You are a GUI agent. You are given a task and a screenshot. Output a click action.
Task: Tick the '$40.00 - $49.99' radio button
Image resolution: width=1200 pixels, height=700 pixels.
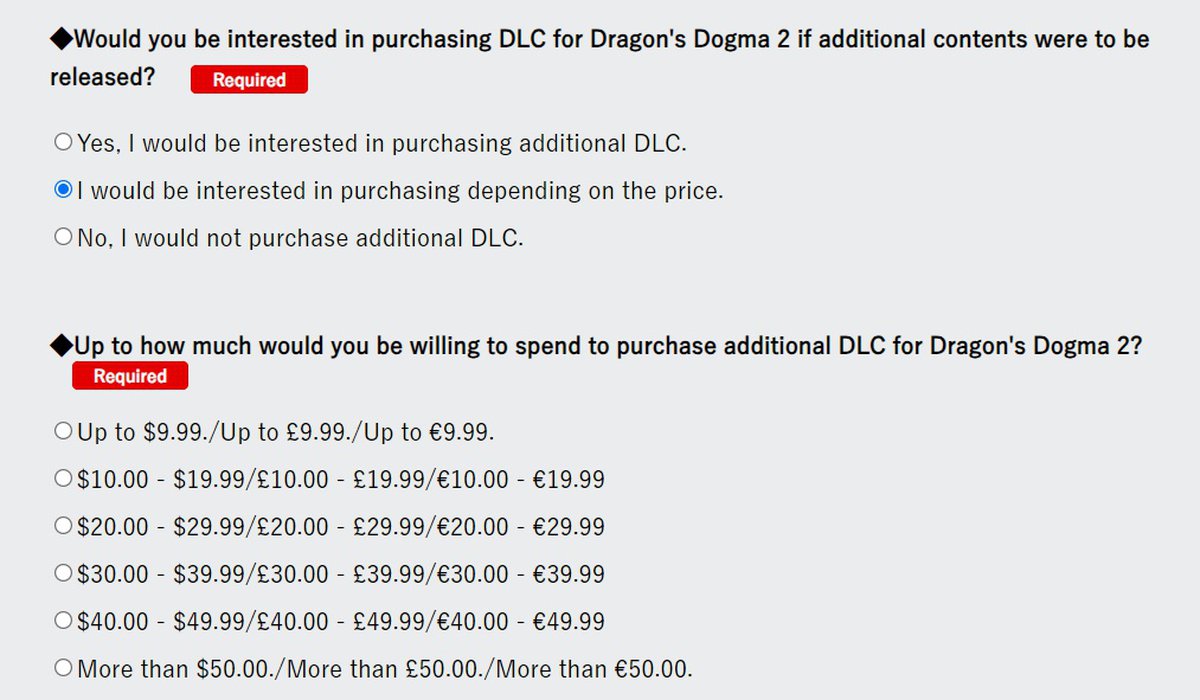[x=64, y=621]
